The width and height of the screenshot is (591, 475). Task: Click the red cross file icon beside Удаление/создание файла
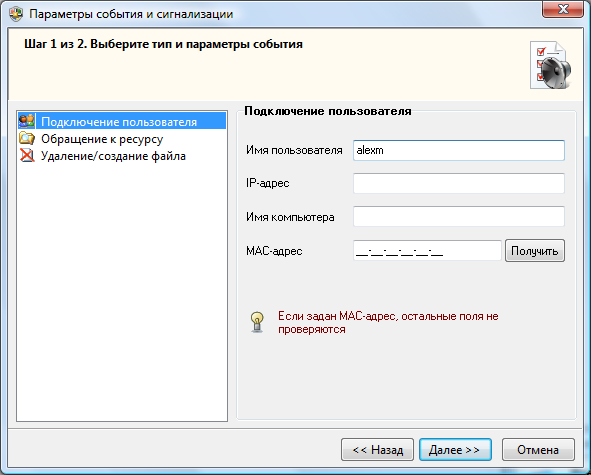coord(27,156)
